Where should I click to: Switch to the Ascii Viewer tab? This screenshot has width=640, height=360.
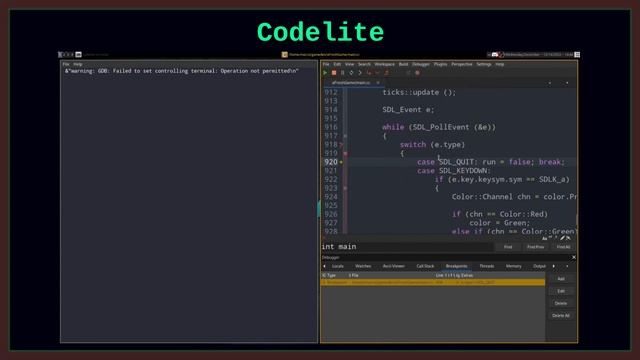(x=393, y=266)
